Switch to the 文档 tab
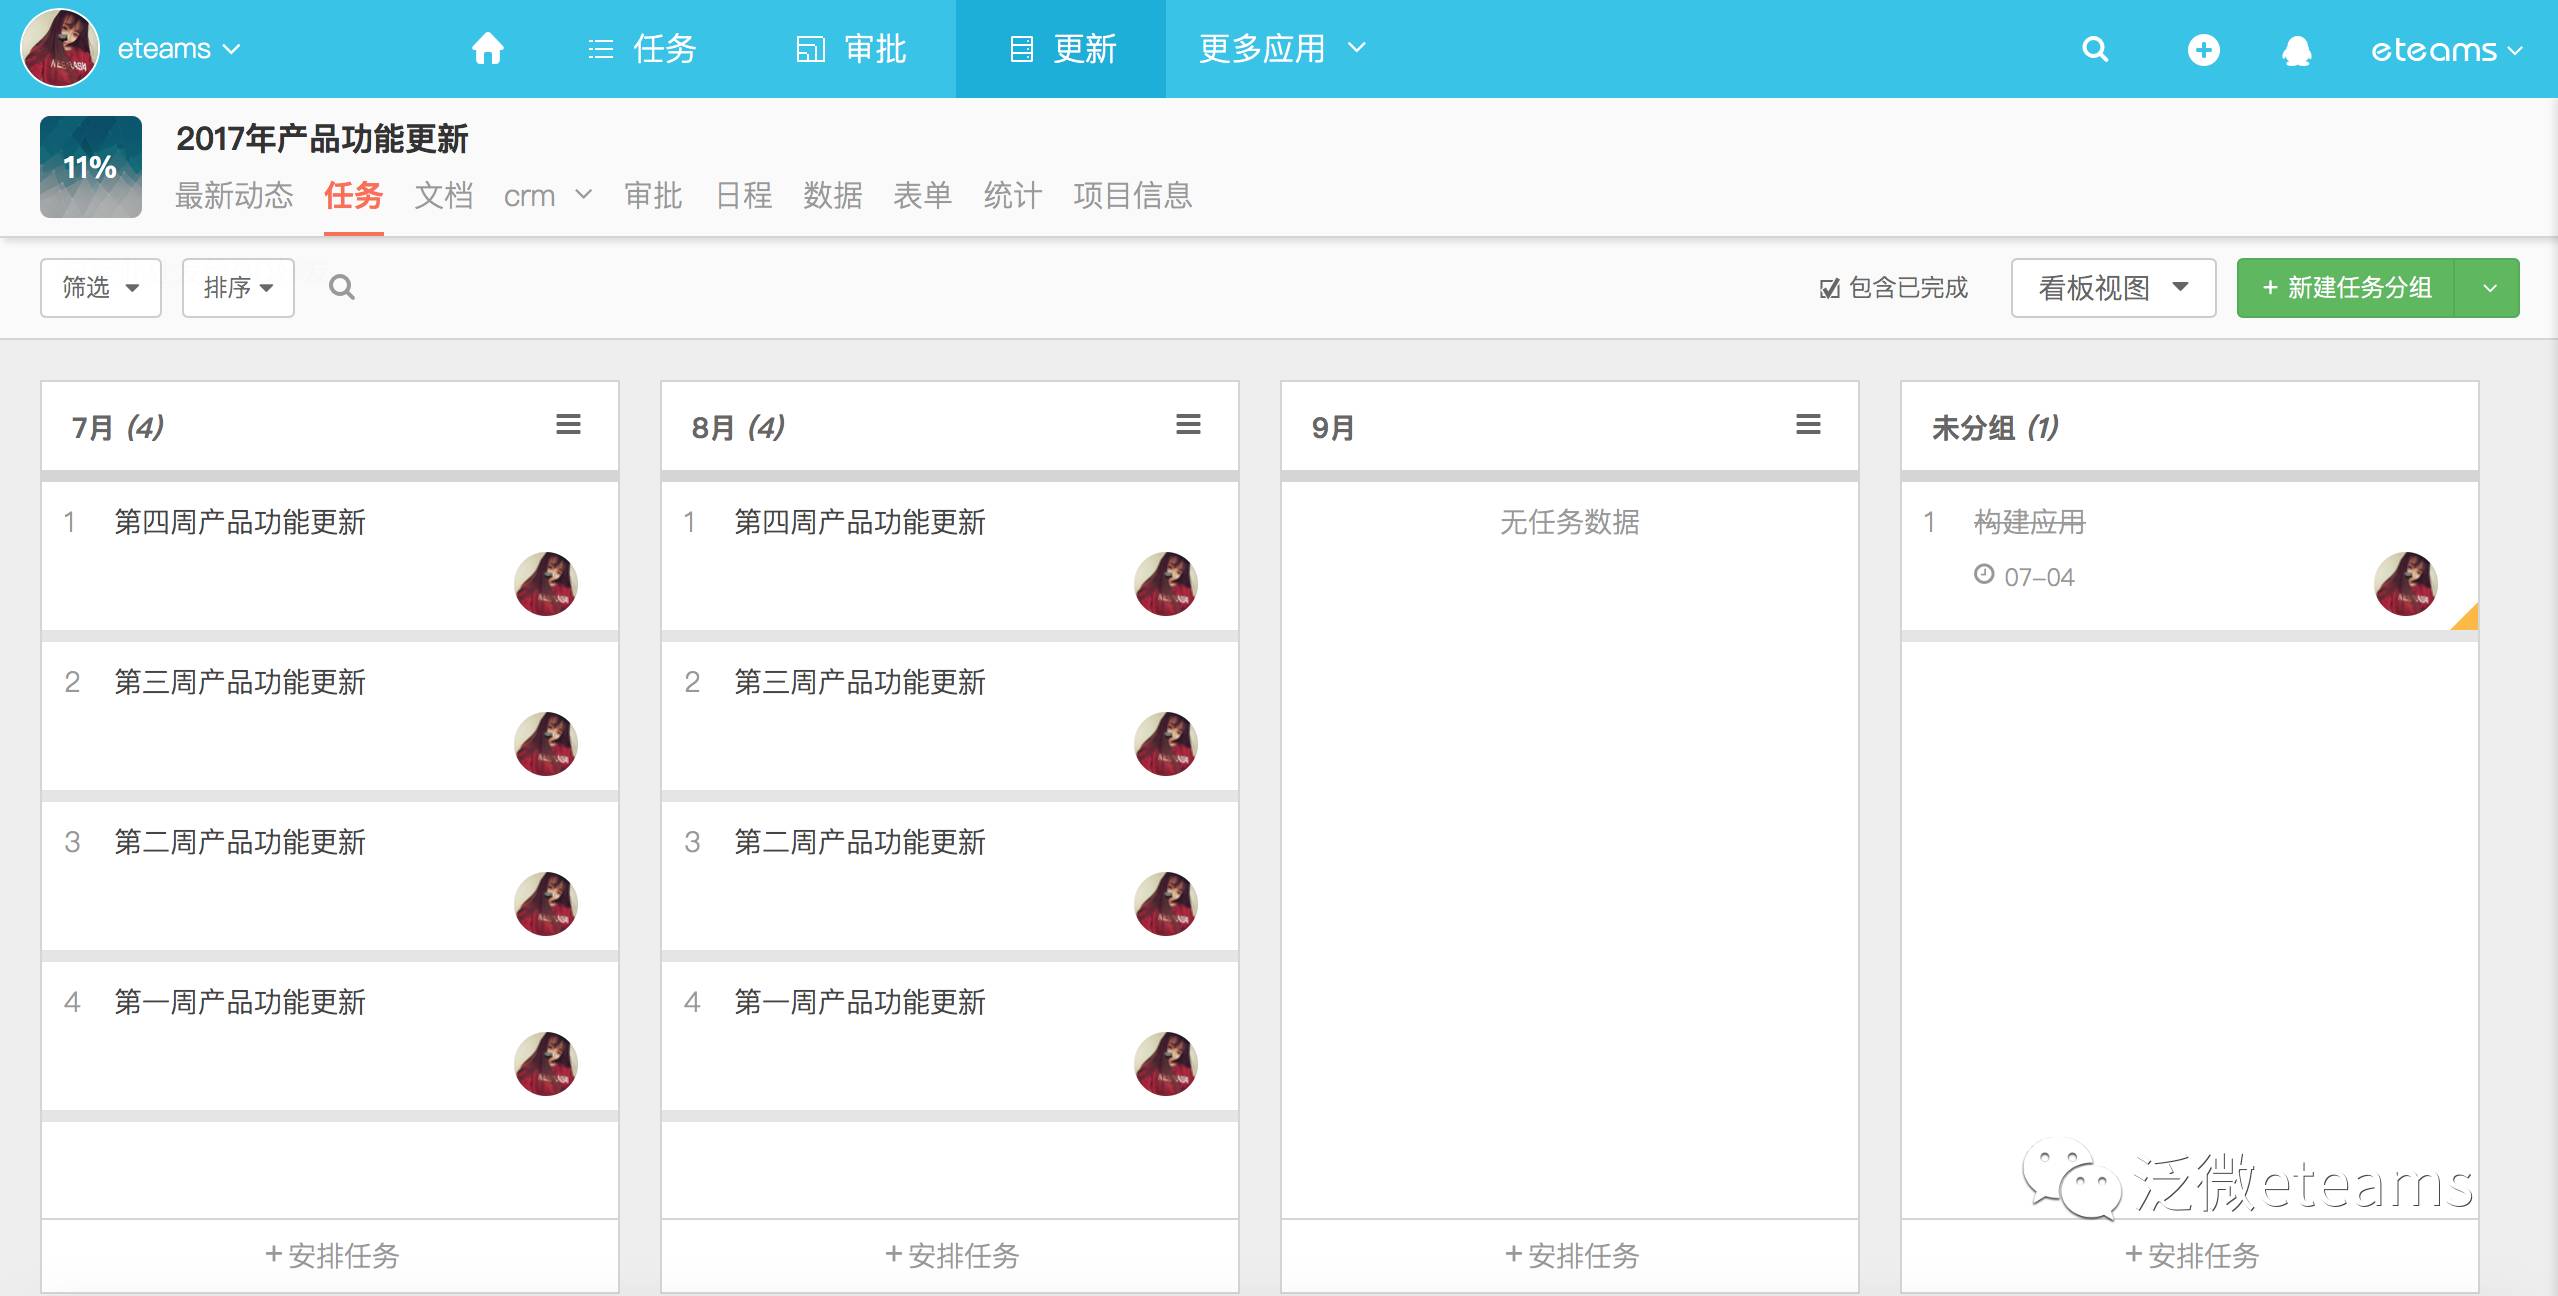This screenshot has width=2558, height=1296. click(443, 195)
